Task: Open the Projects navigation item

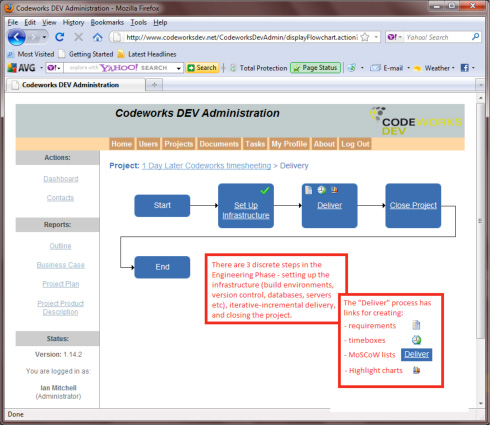Action: (x=178, y=144)
